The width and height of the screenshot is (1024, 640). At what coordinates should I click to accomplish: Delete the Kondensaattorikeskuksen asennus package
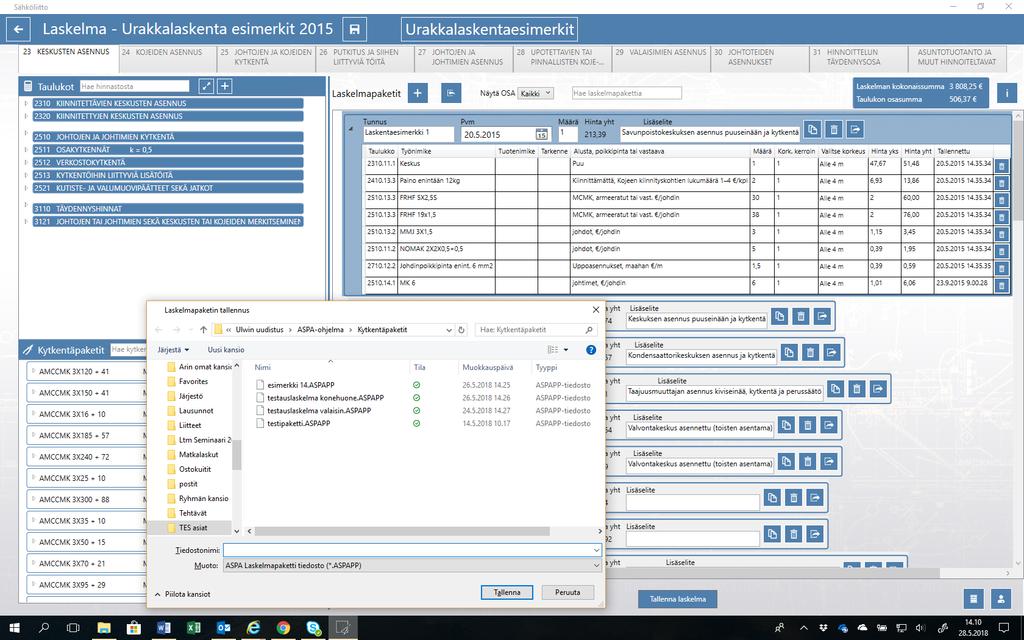pos(810,353)
